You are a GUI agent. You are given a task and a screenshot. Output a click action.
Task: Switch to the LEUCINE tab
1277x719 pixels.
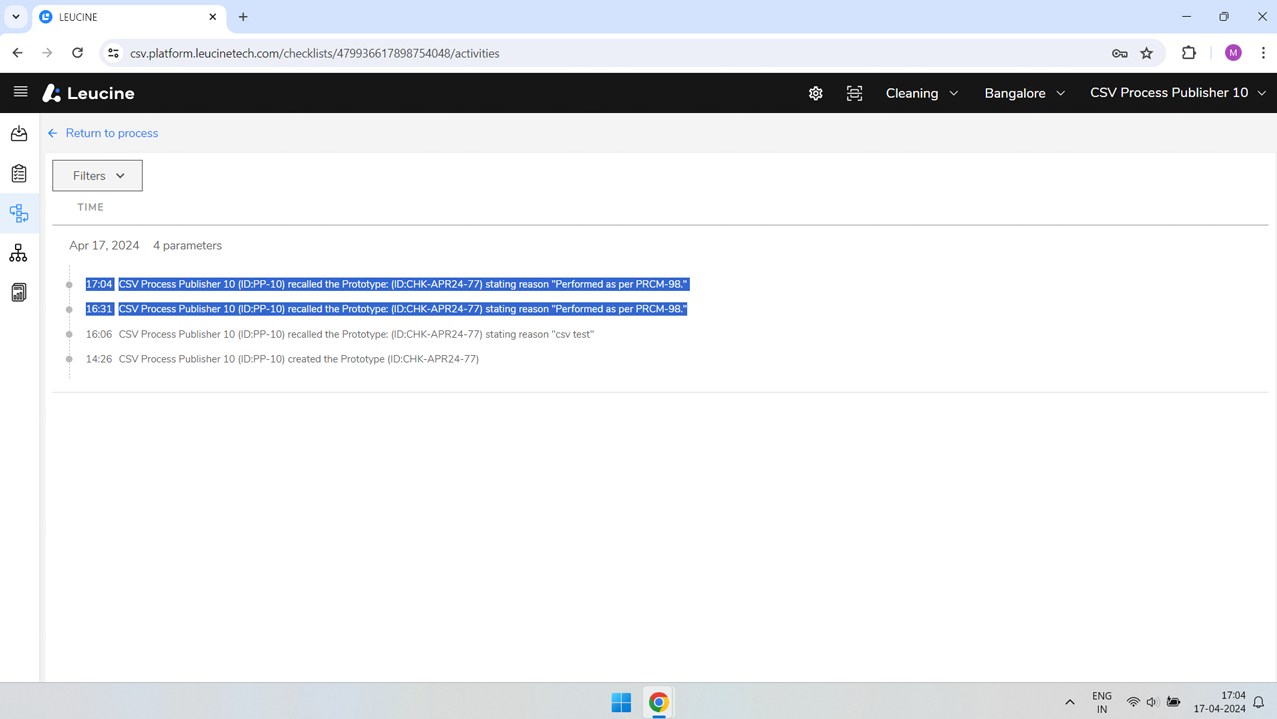tap(128, 17)
